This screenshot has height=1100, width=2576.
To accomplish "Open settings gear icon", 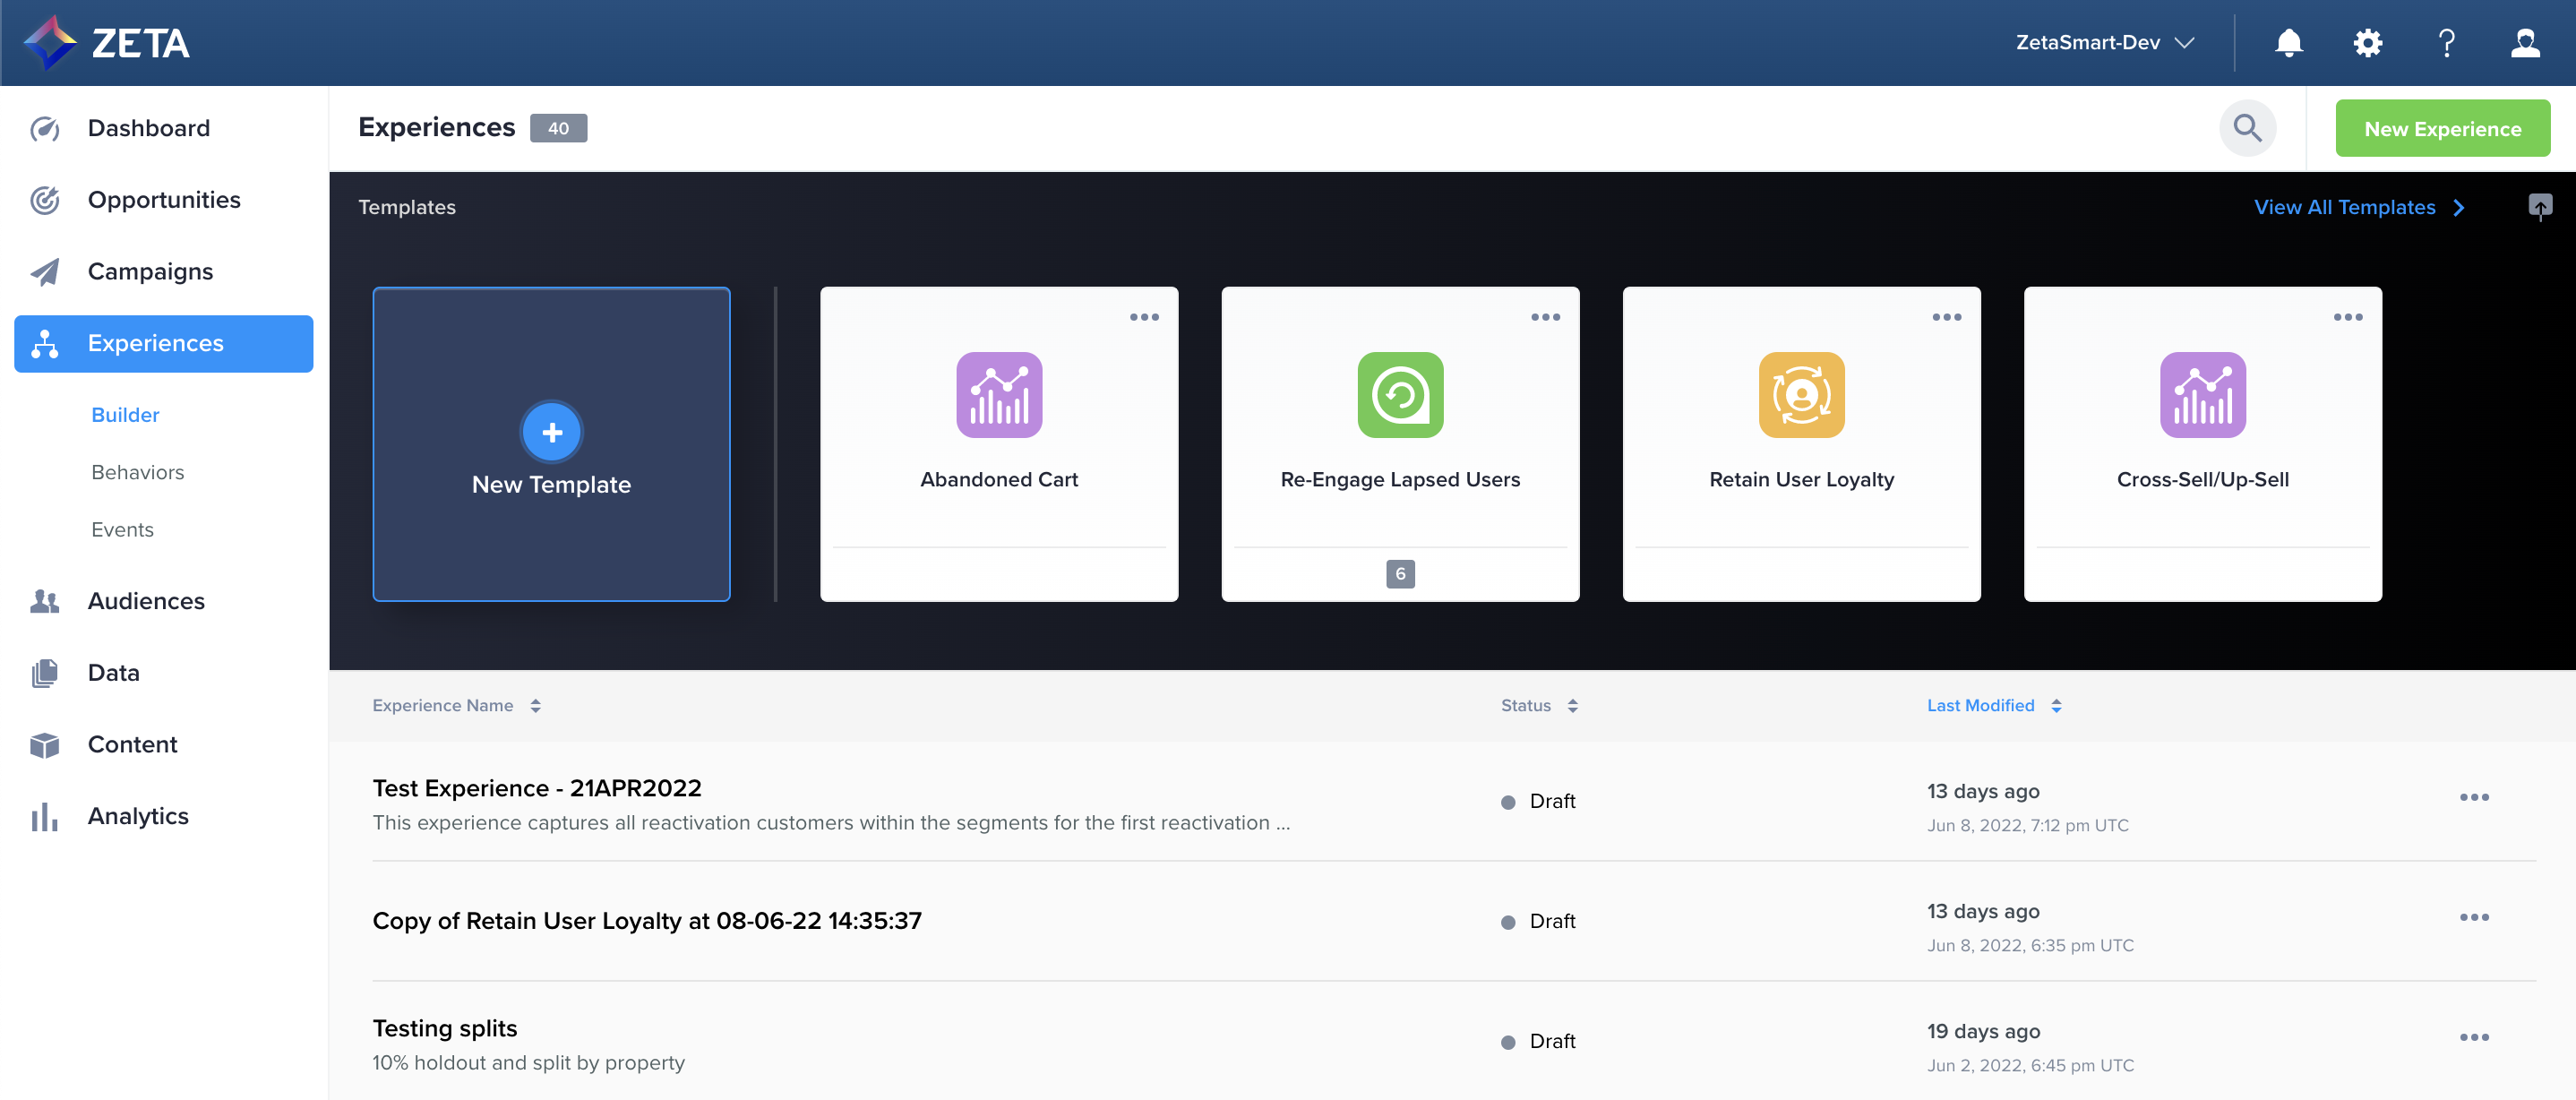I will (2367, 43).
